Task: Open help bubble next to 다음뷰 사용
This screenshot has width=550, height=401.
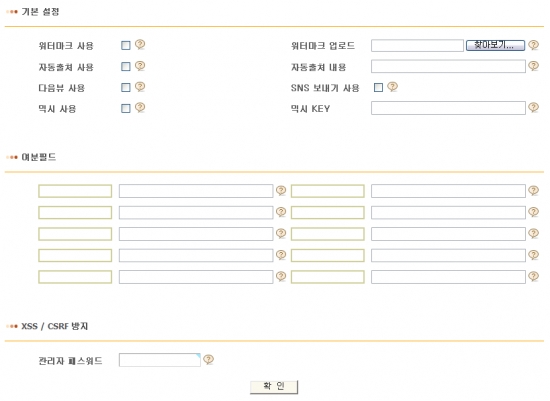Action: [140, 87]
